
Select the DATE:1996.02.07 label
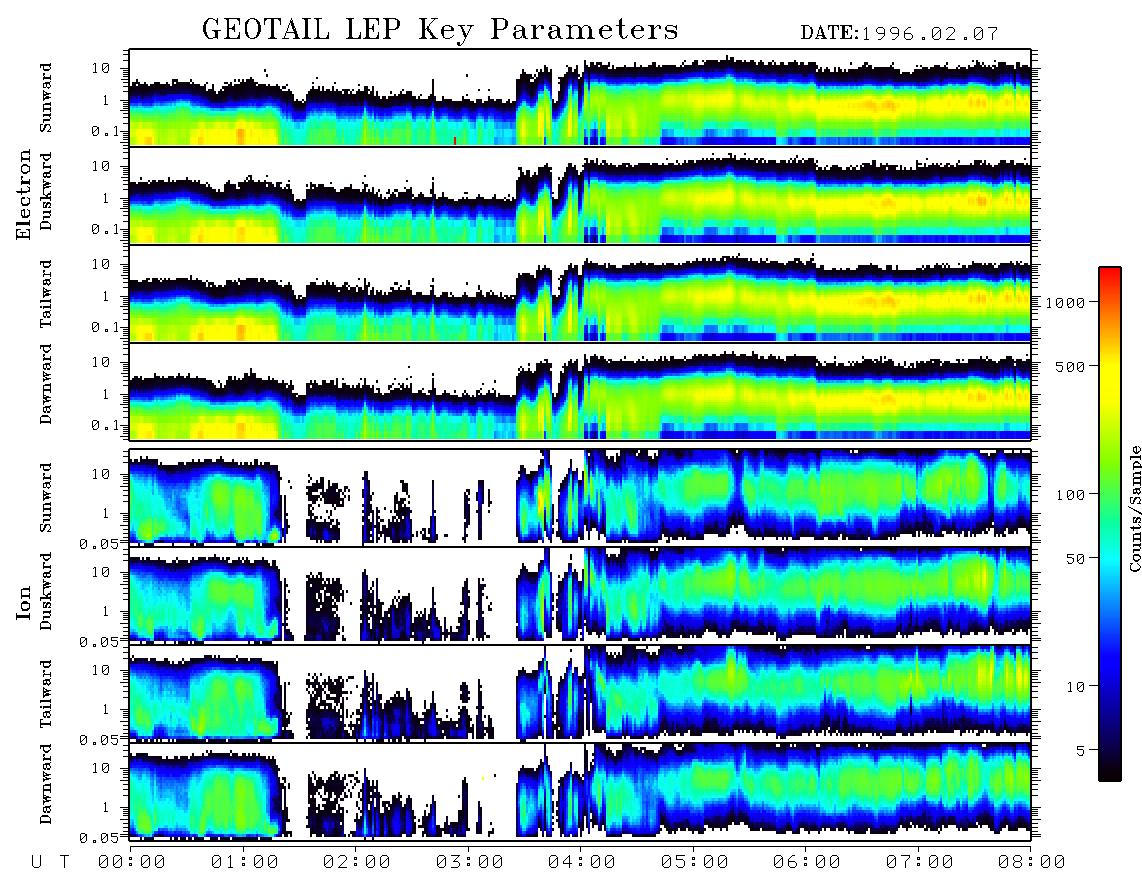pyautogui.click(x=899, y=33)
